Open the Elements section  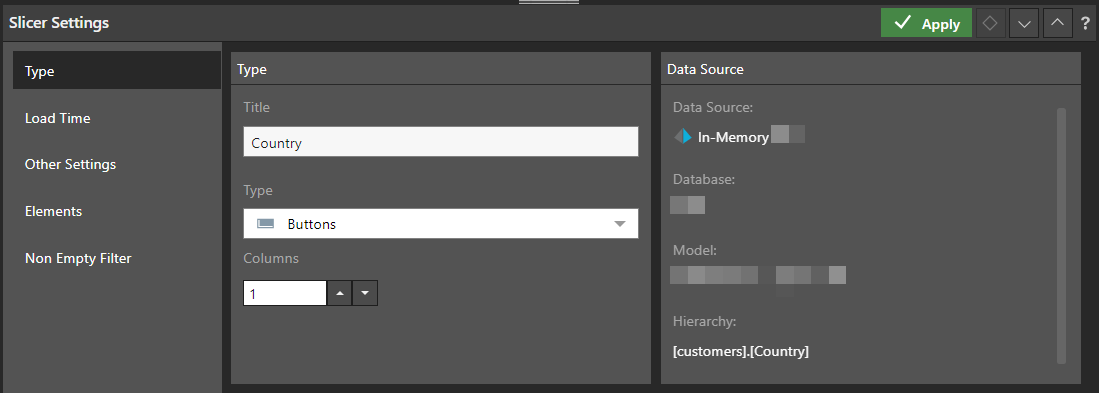pos(117,211)
